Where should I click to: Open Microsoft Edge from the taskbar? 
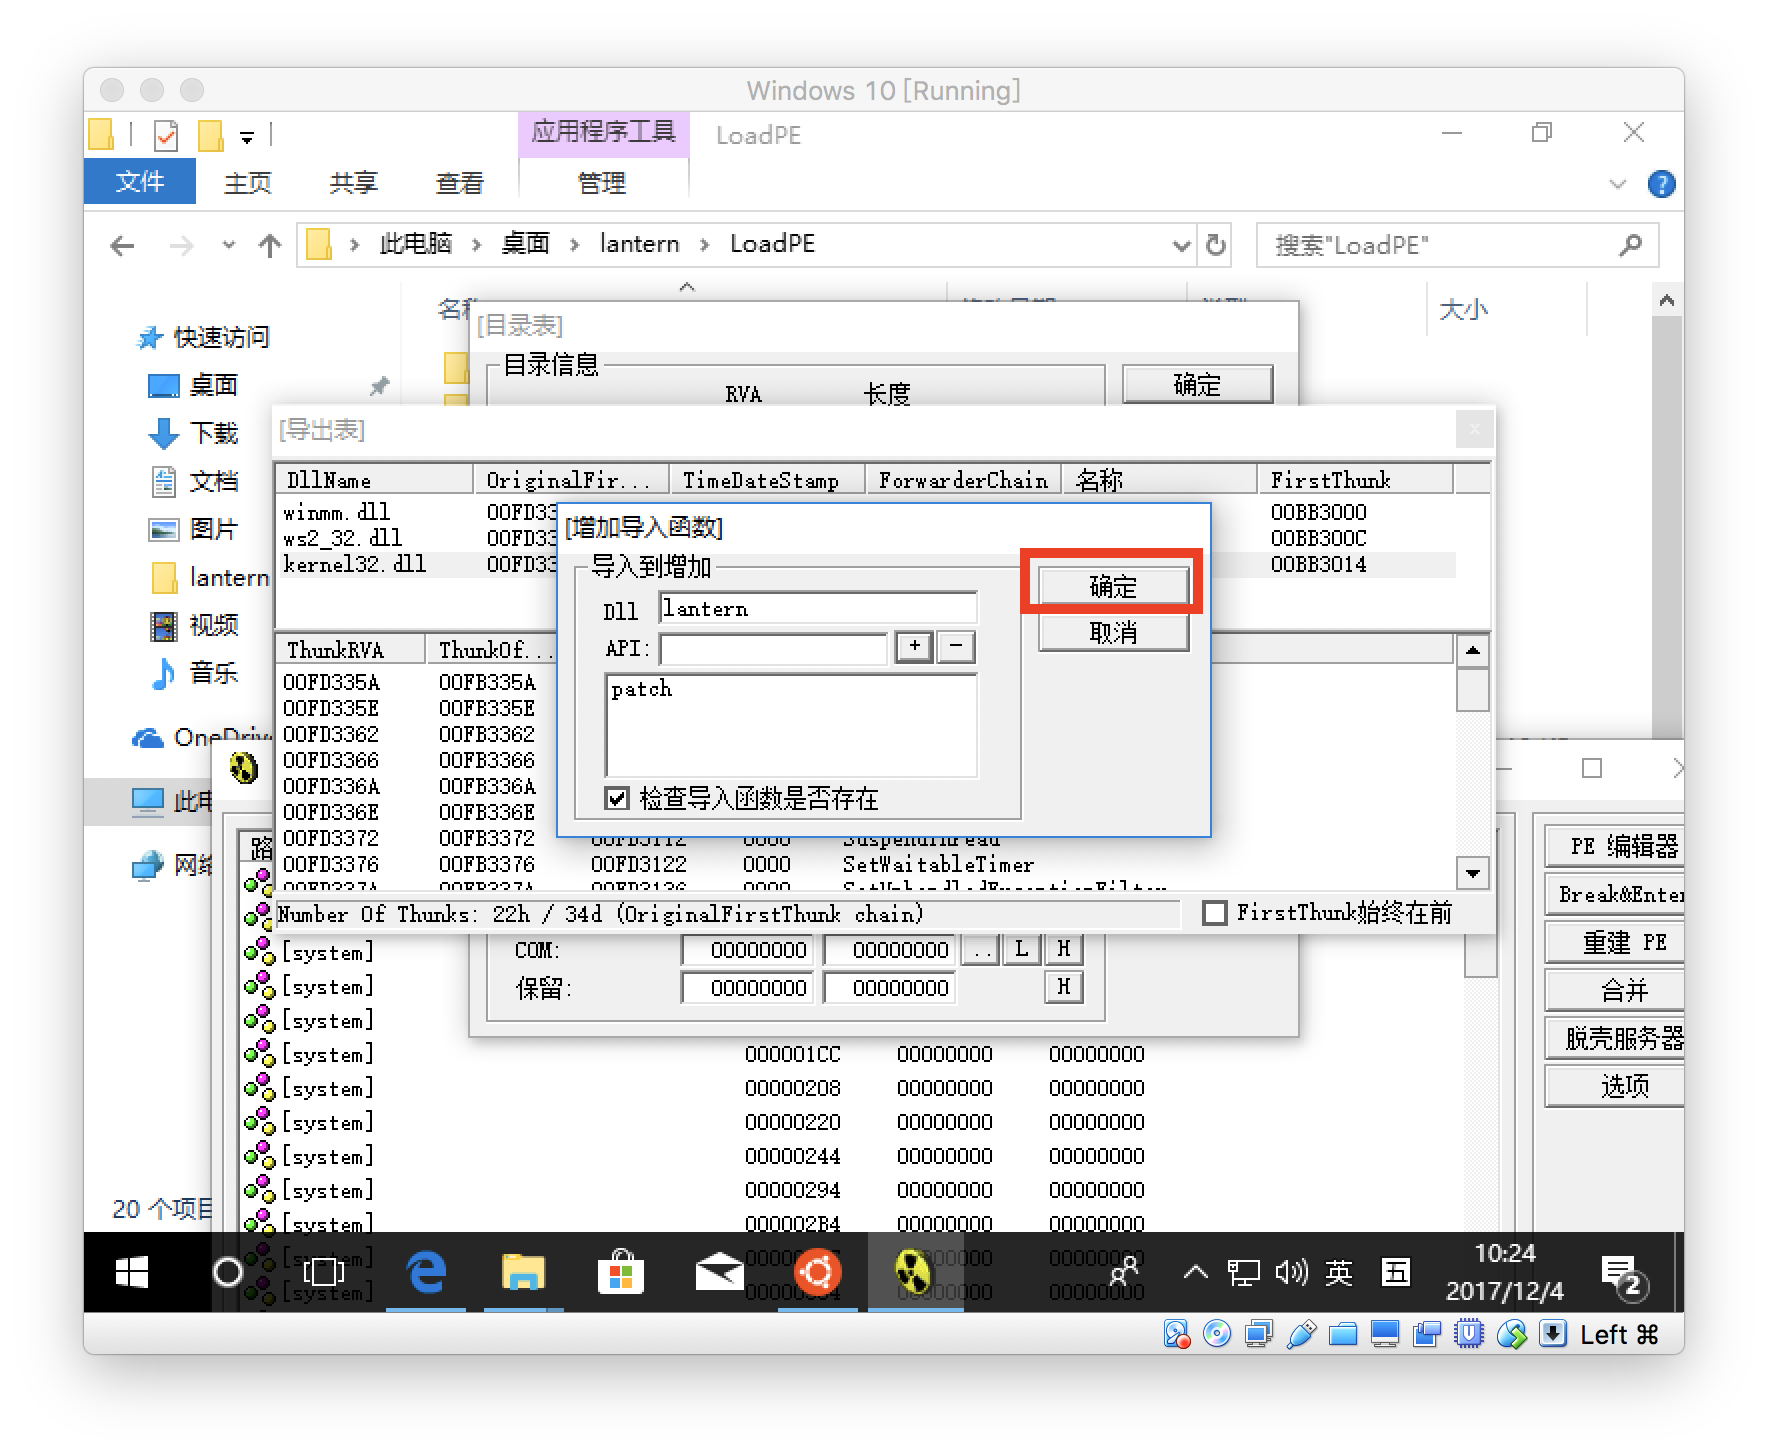tap(426, 1272)
